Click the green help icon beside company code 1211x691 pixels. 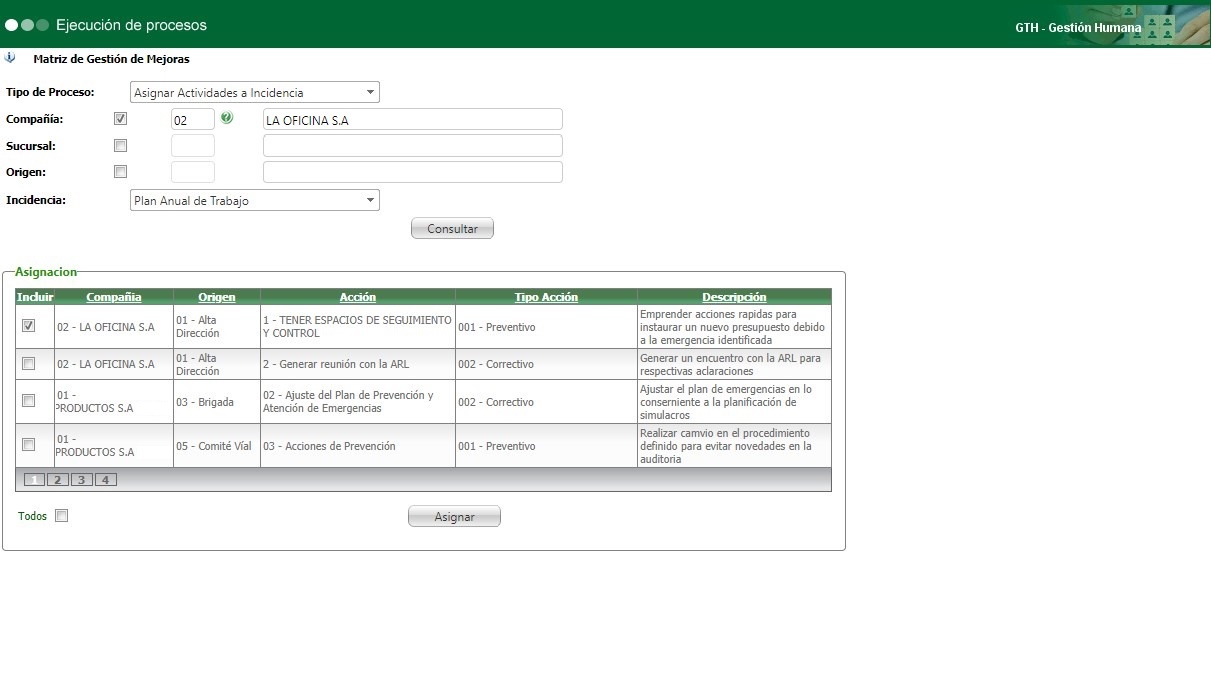point(228,117)
